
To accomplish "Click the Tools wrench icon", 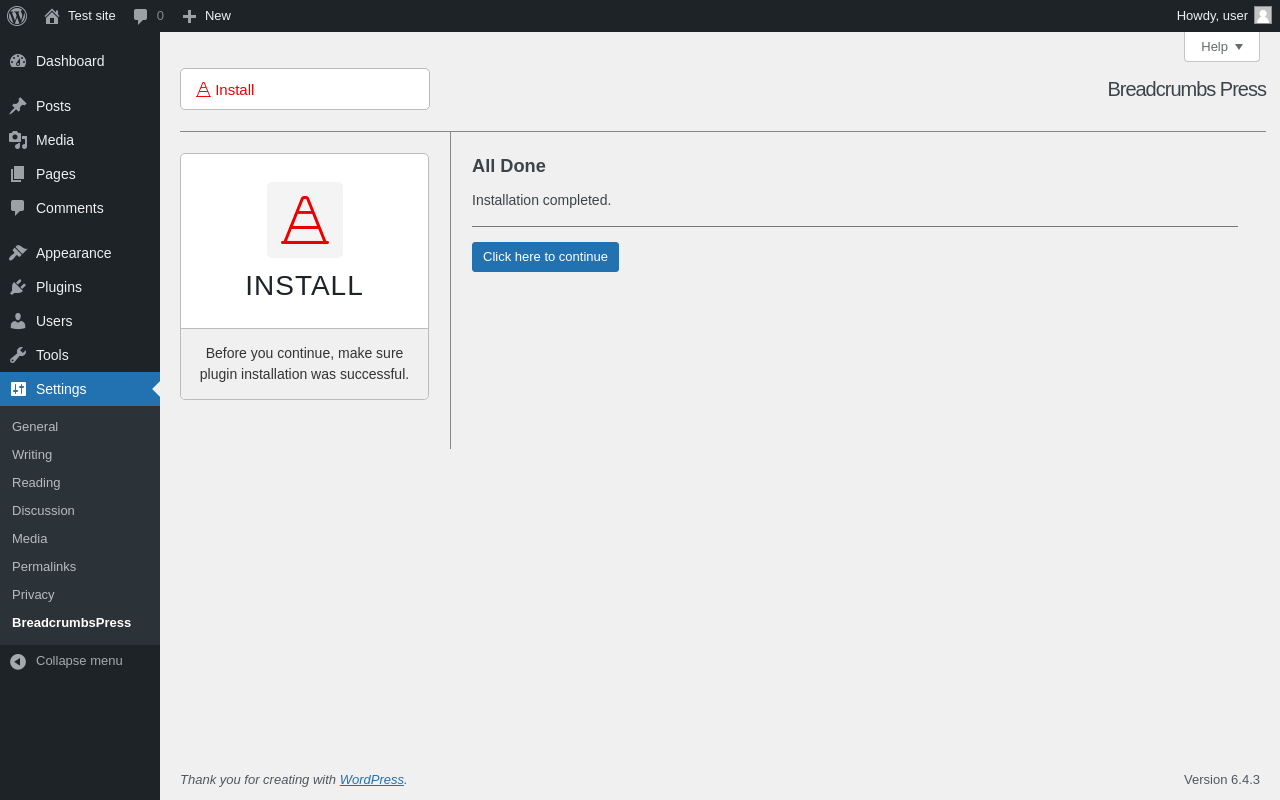I will point(18,355).
